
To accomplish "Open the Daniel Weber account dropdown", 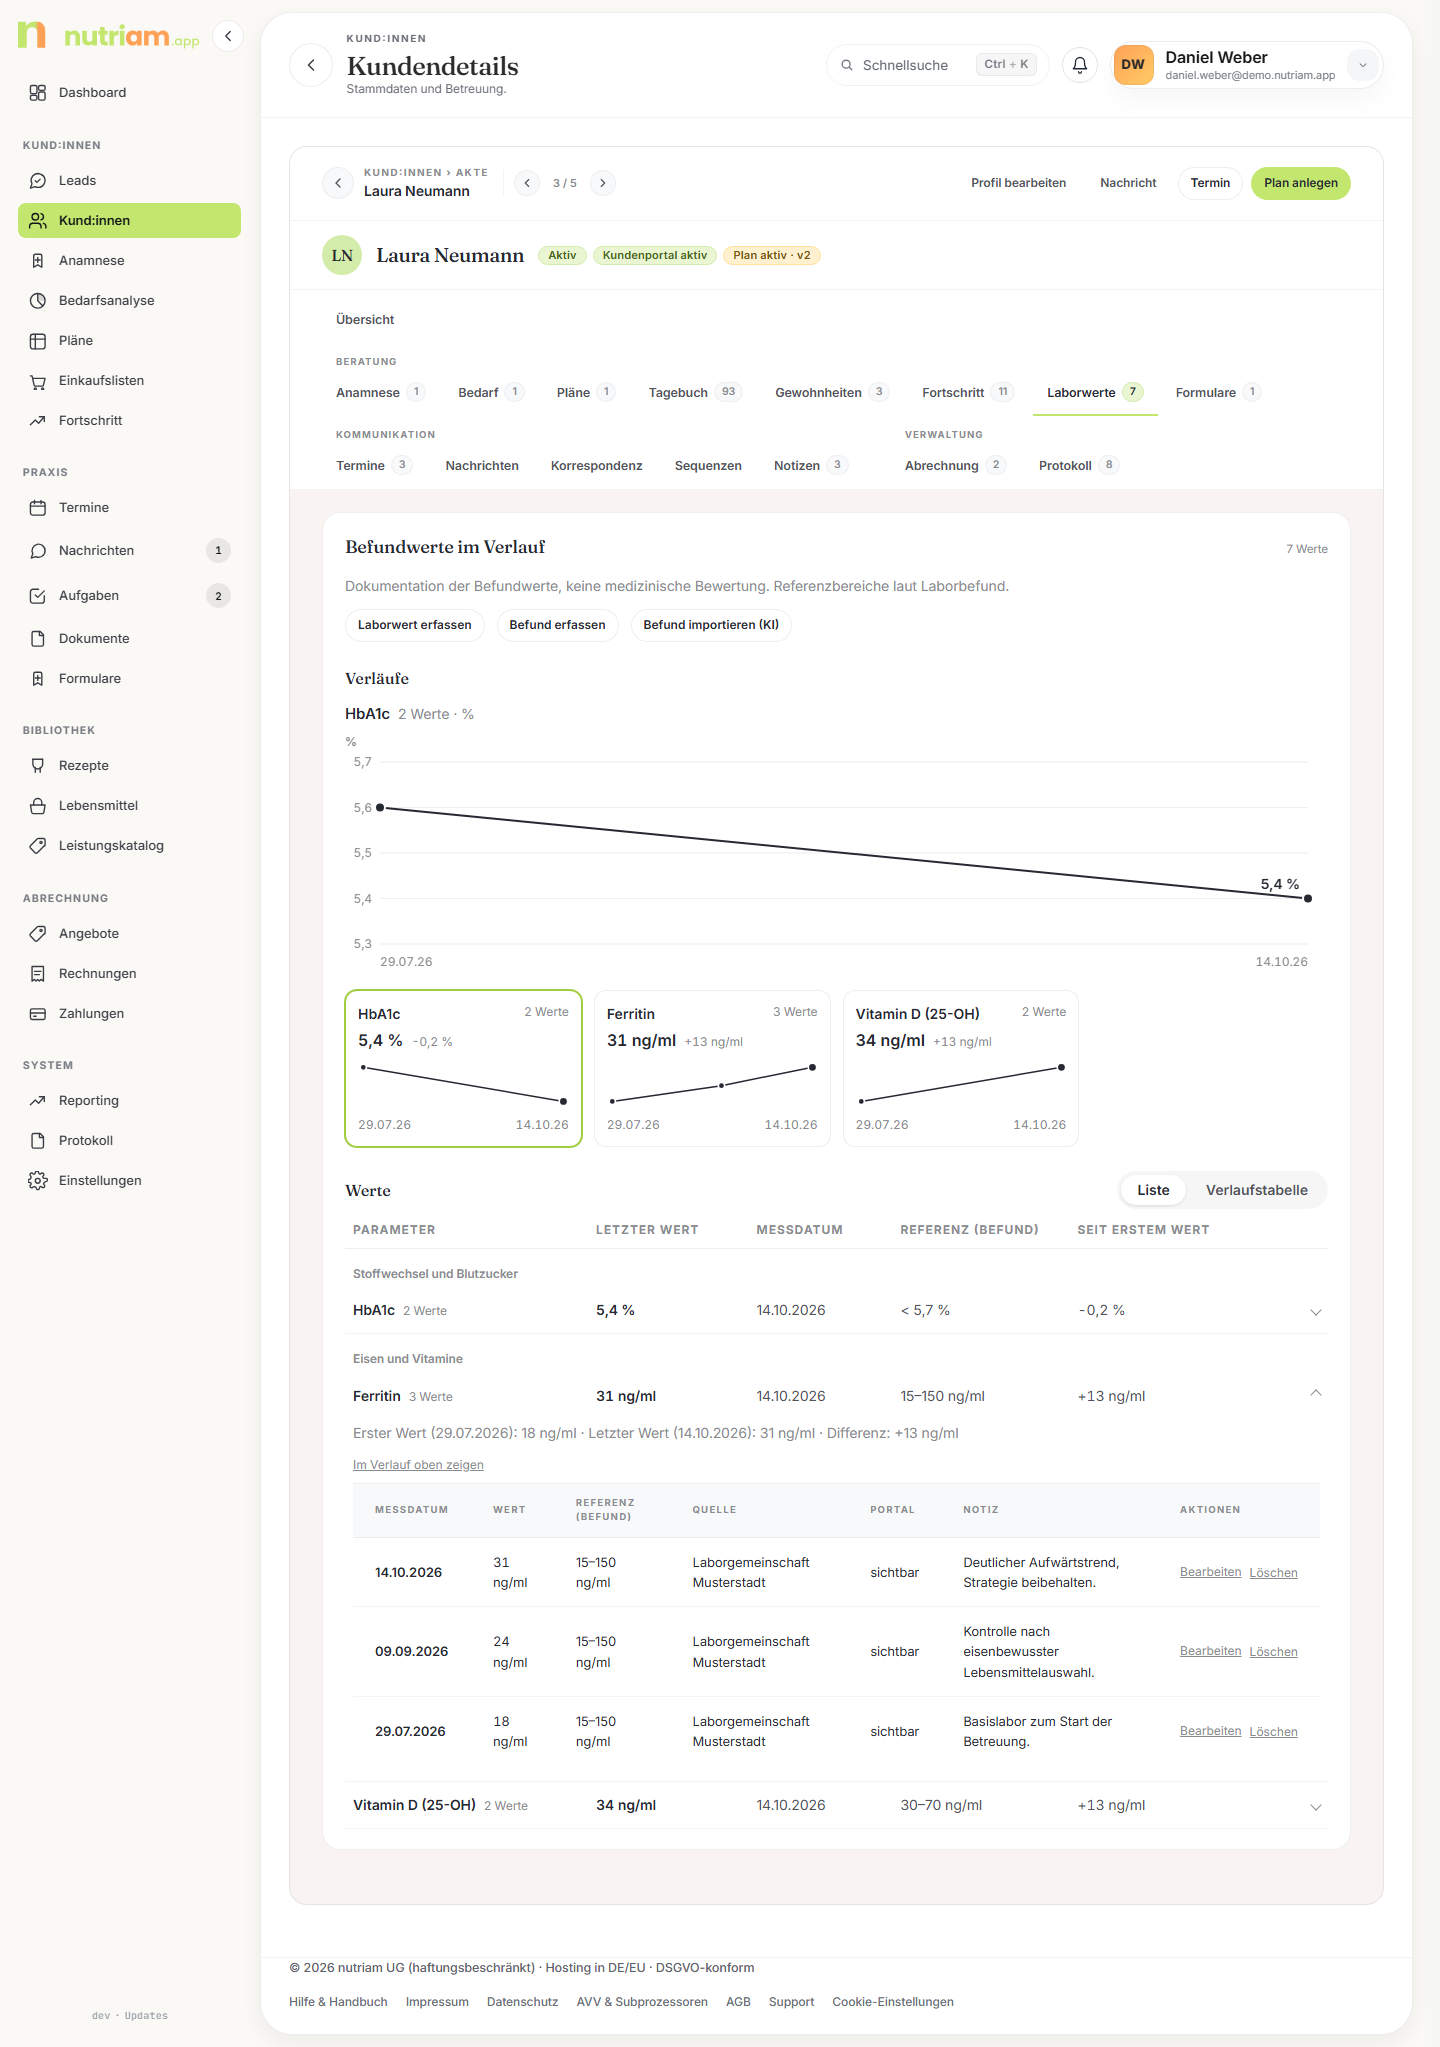I will pyautogui.click(x=1362, y=65).
